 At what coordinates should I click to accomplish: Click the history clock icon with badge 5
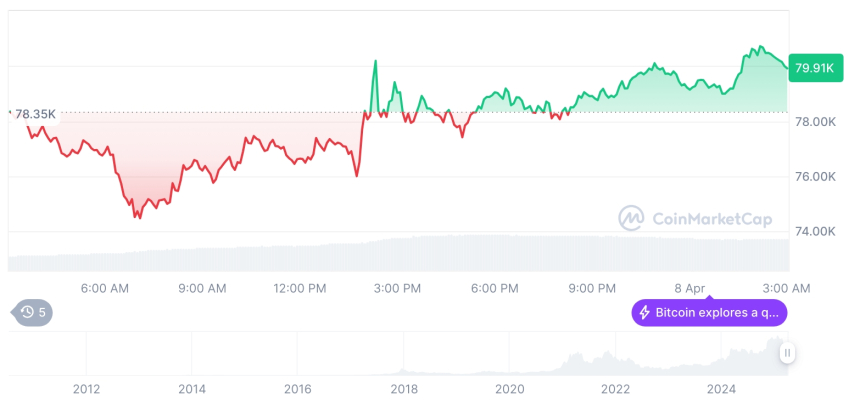pos(27,313)
